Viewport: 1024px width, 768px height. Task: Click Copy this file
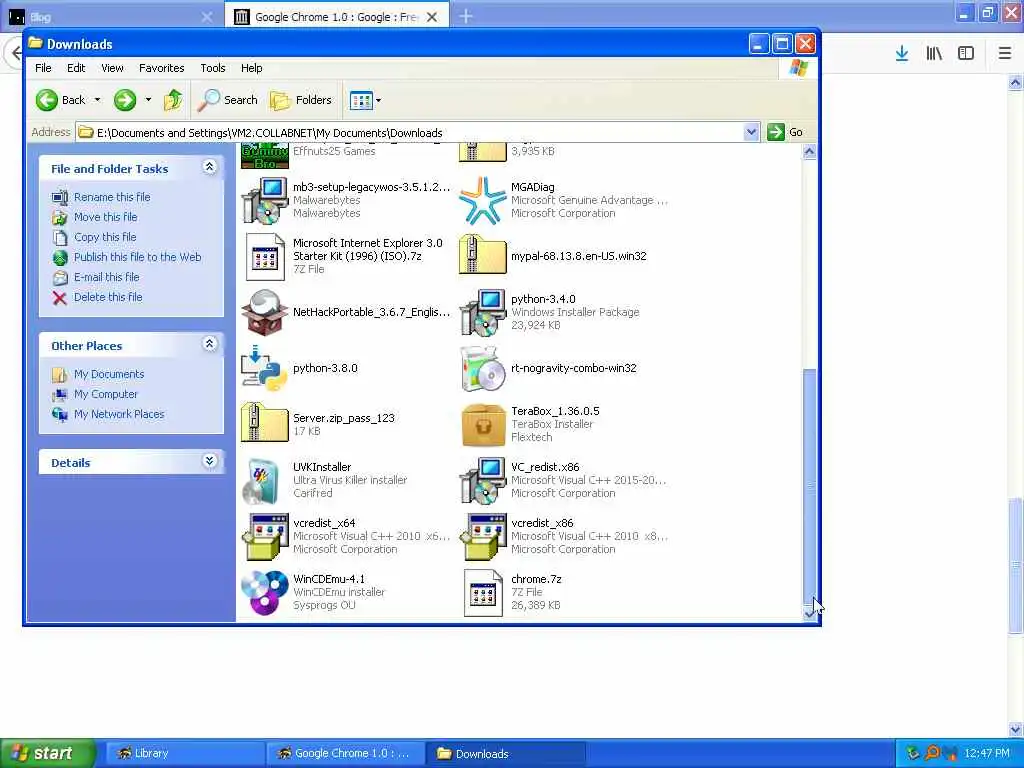tap(104, 237)
